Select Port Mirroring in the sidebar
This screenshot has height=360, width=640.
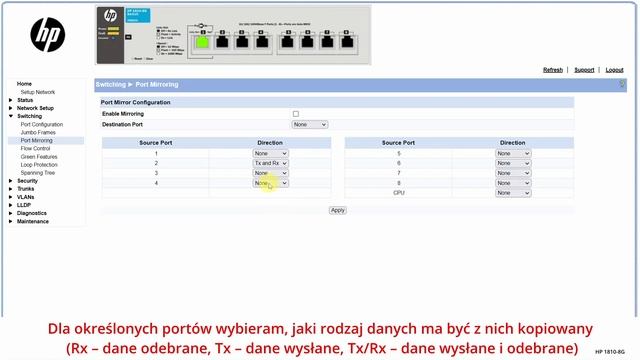pyautogui.click(x=36, y=140)
